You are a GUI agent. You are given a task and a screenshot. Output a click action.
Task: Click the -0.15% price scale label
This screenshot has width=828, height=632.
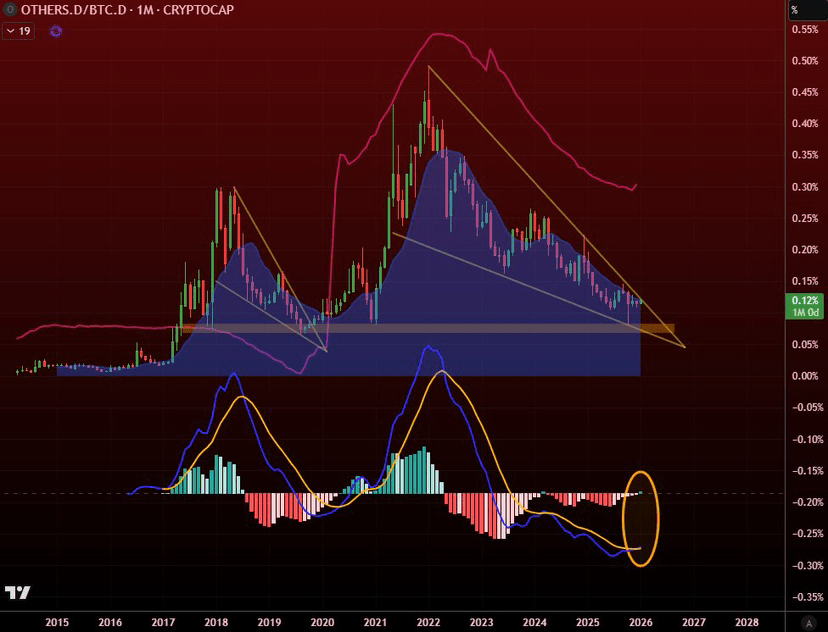click(x=807, y=470)
